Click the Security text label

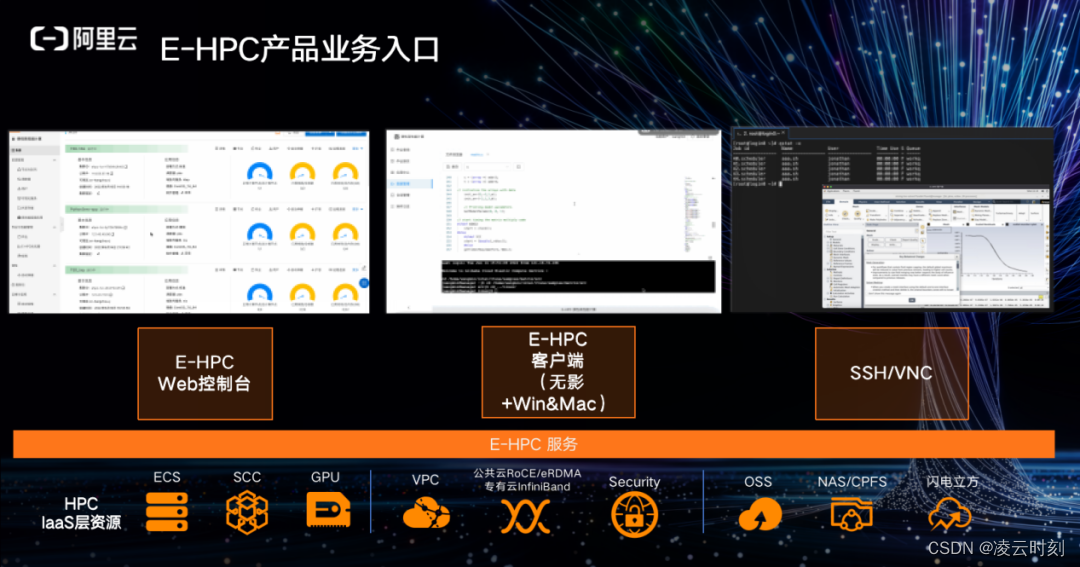coord(634,482)
